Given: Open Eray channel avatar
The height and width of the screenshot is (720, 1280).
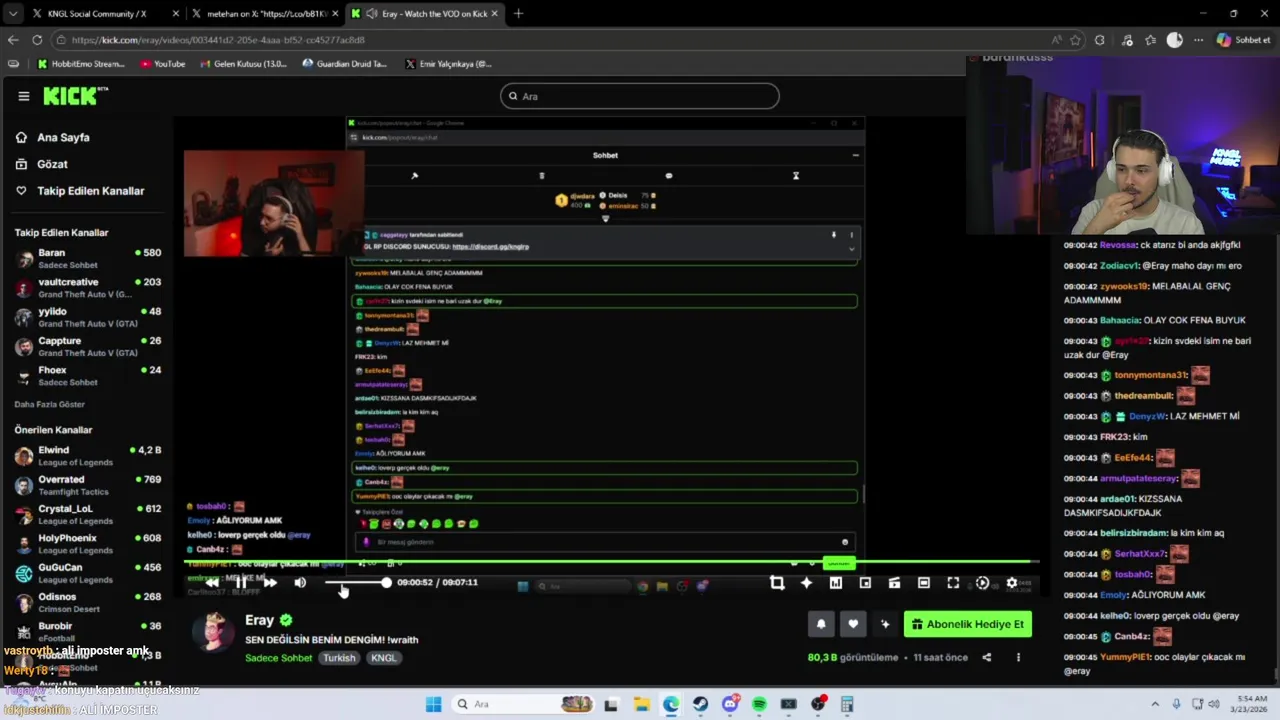Looking at the screenshot, I should click(213, 632).
